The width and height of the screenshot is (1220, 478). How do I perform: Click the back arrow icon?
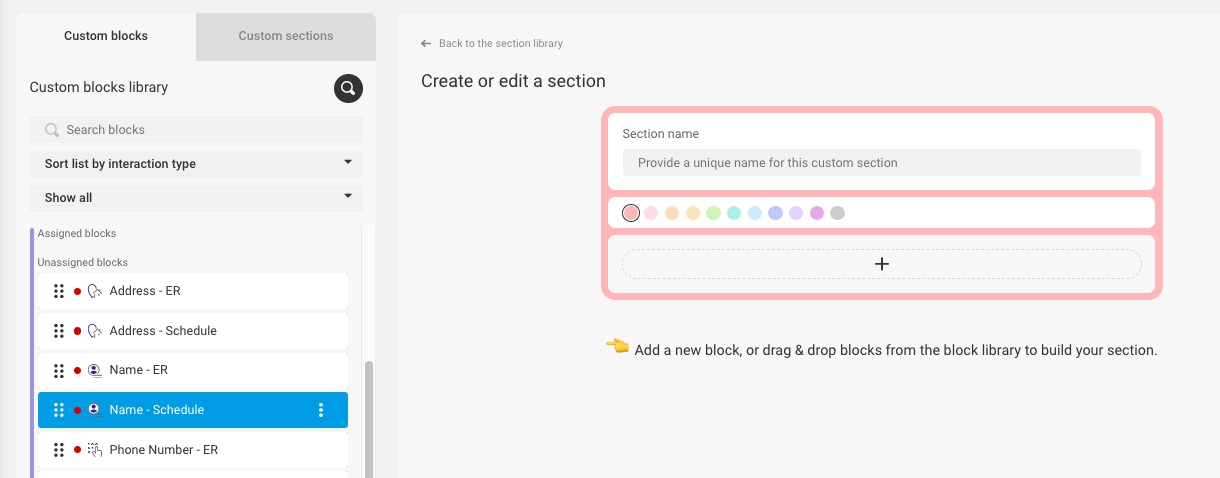click(x=426, y=44)
